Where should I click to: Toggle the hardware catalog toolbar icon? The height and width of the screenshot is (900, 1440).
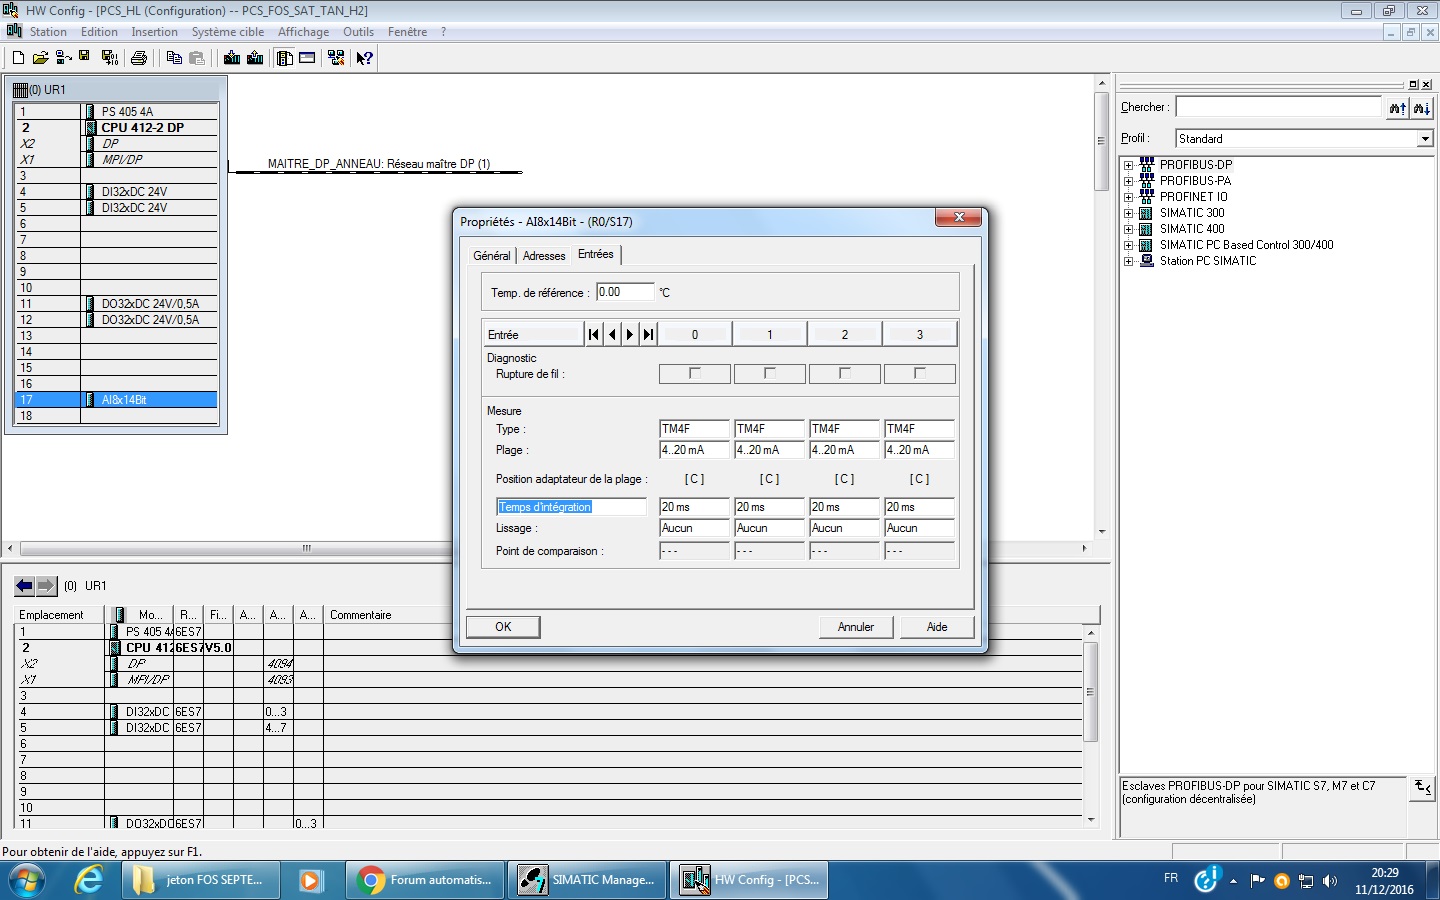(285, 58)
